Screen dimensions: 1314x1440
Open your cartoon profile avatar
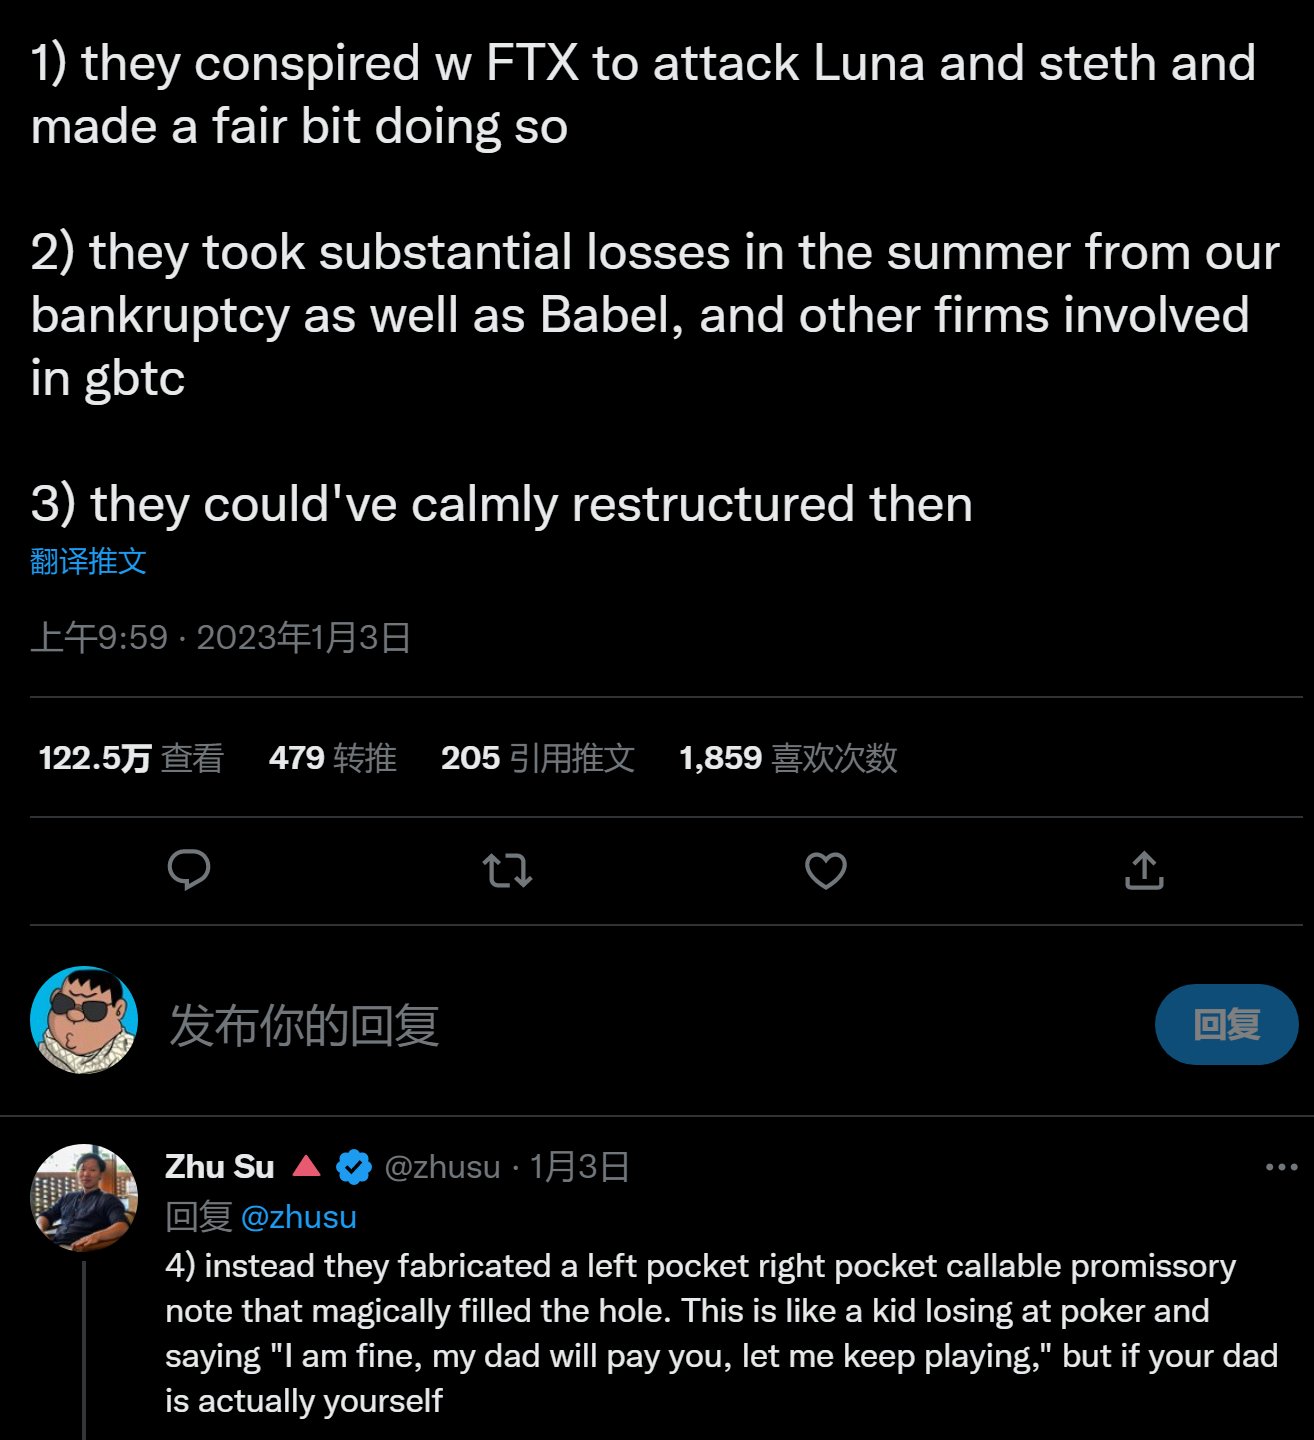coord(84,1020)
